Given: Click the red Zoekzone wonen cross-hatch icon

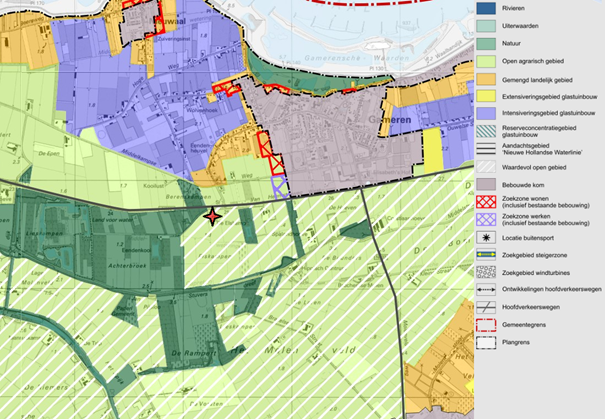Looking at the screenshot, I should [x=486, y=202].
